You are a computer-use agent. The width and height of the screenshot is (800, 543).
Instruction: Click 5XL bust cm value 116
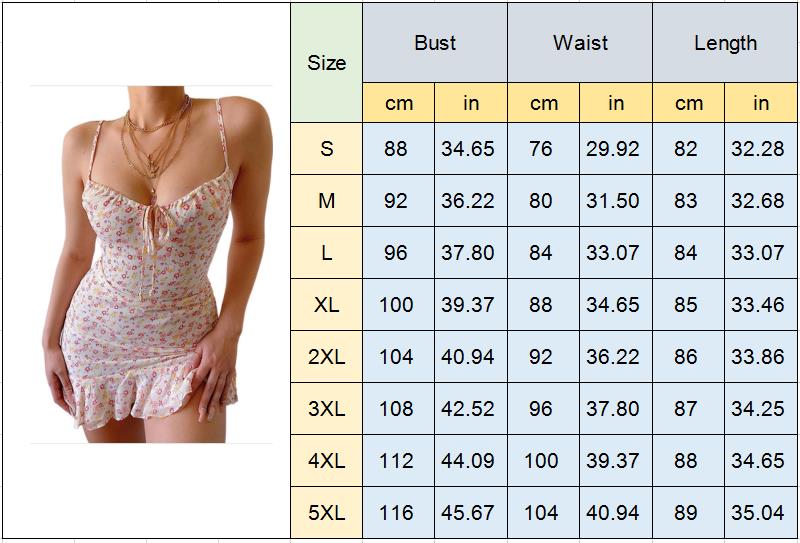click(x=397, y=513)
